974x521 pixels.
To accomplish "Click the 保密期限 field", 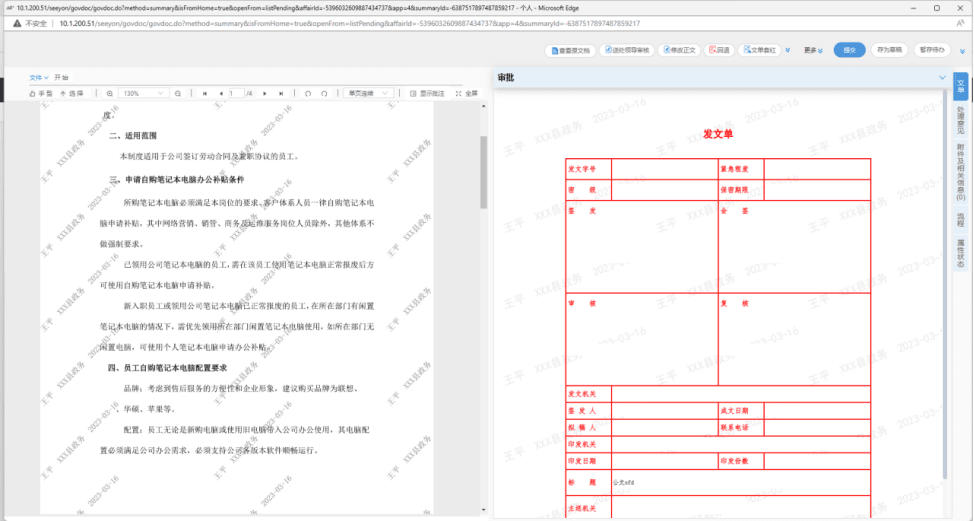I will (x=817, y=190).
